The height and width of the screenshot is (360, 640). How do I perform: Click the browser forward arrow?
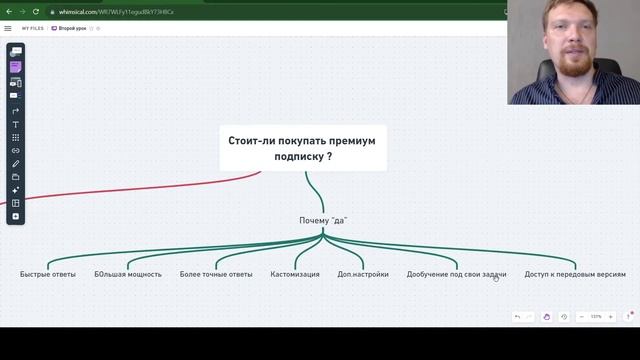tap(22, 12)
